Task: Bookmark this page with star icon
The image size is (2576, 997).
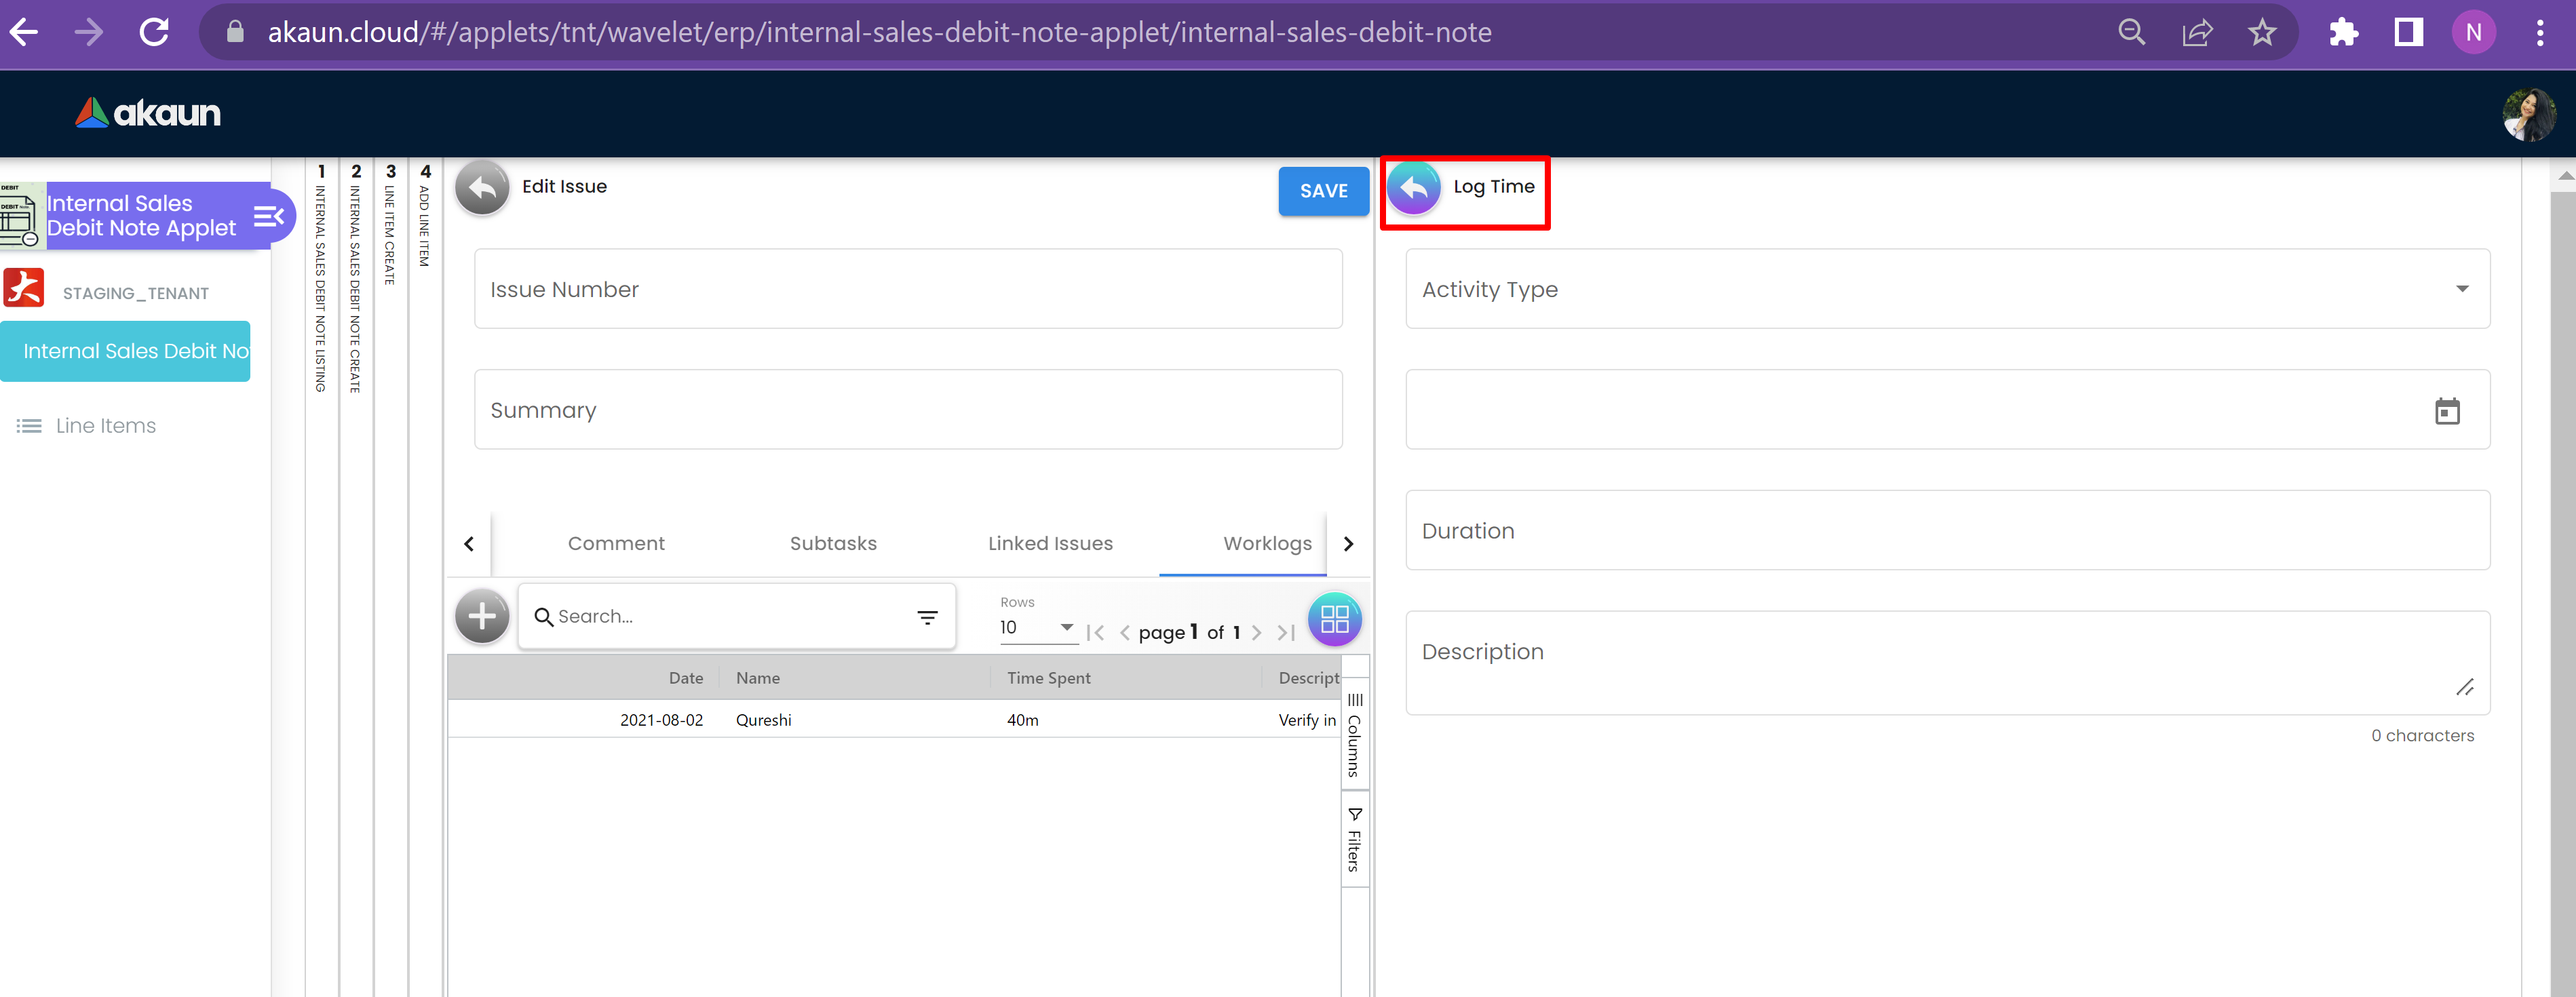Action: (x=2262, y=33)
